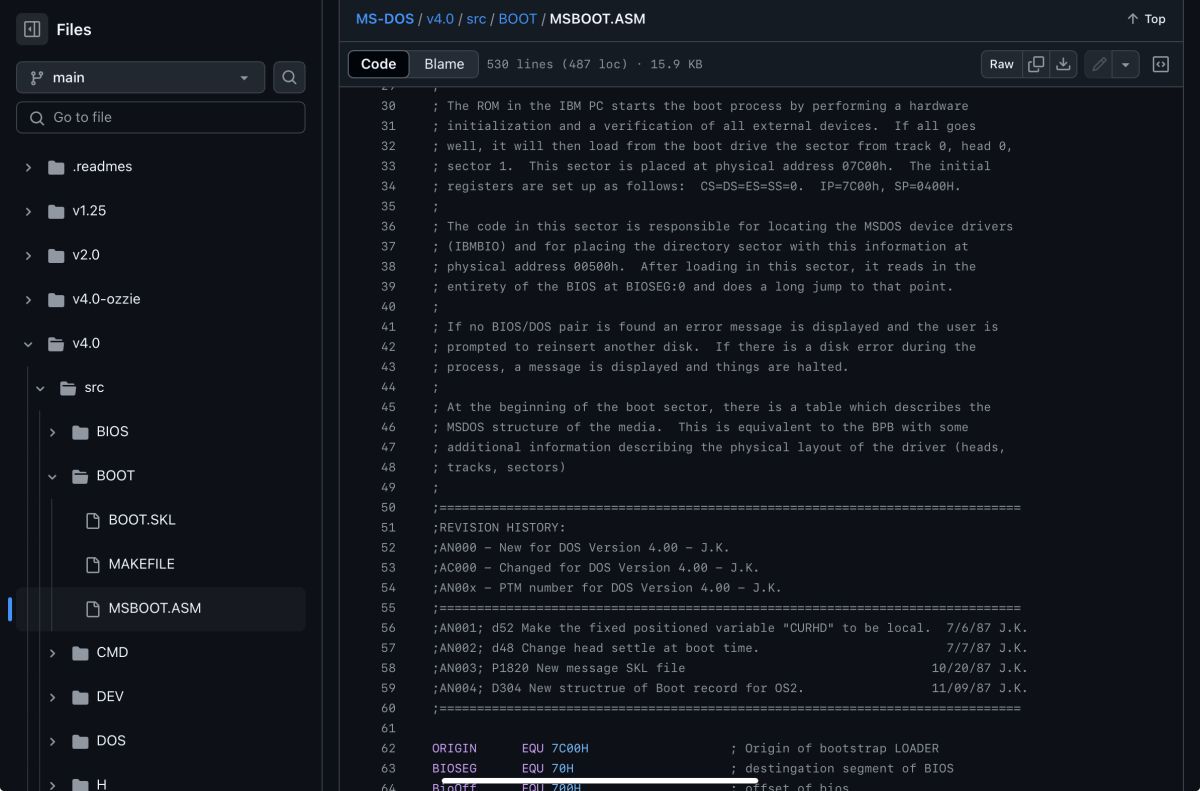
Task: Click the BIOSEG label on line 63
Action: pos(454,768)
